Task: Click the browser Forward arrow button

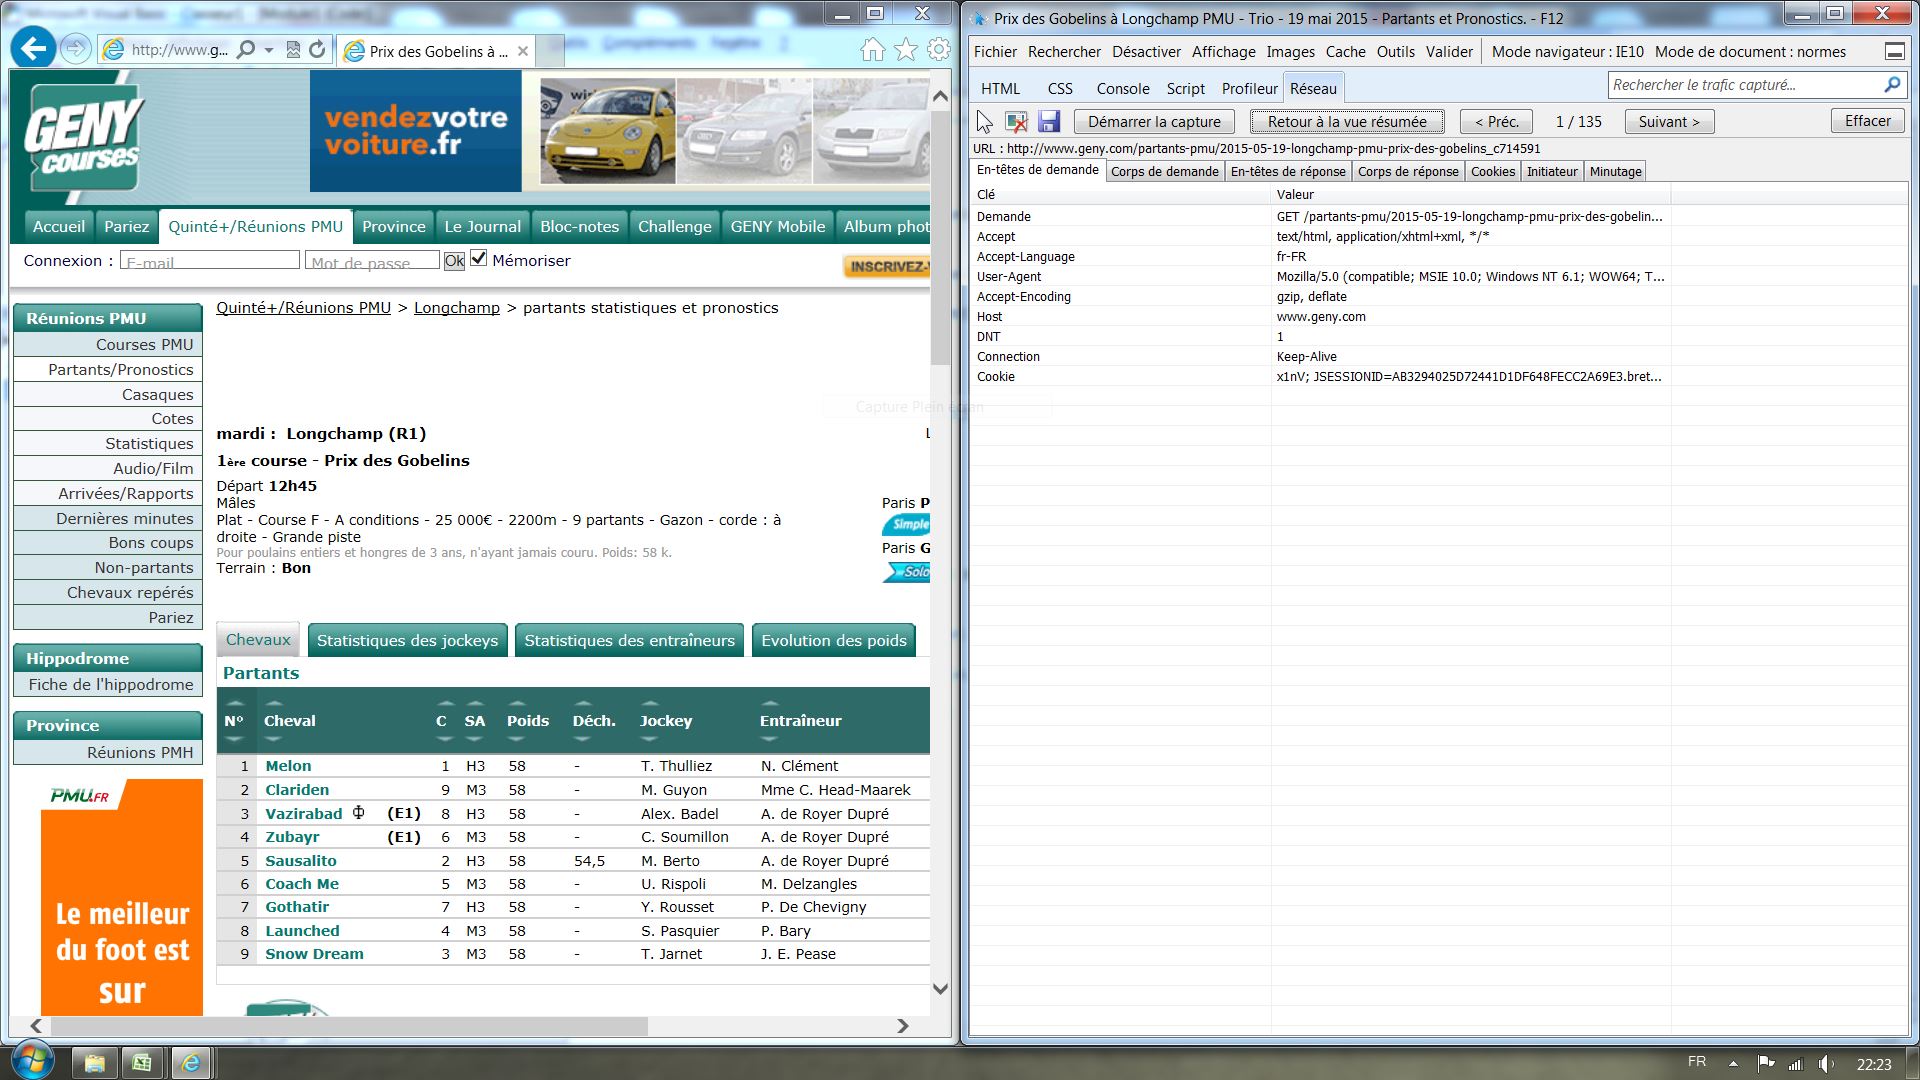Action: (x=75, y=49)
